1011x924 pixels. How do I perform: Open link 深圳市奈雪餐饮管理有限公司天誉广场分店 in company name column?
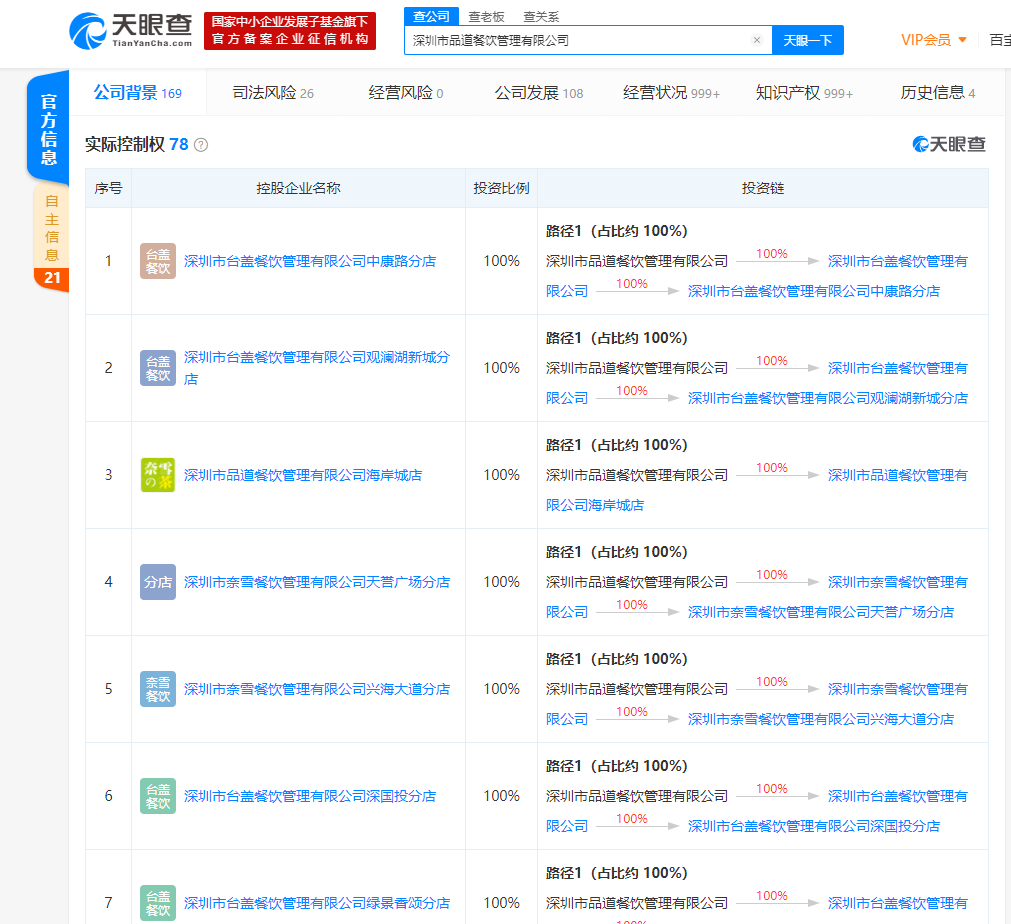317,582
